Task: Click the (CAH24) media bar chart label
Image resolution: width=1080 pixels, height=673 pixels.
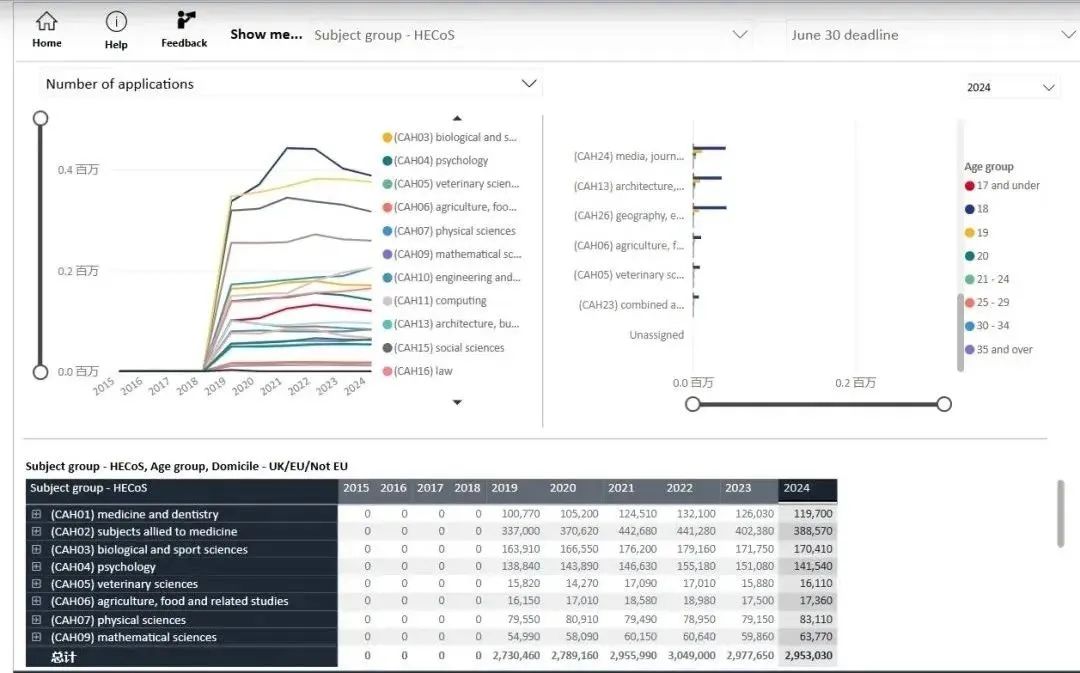Action: point(629,156)
